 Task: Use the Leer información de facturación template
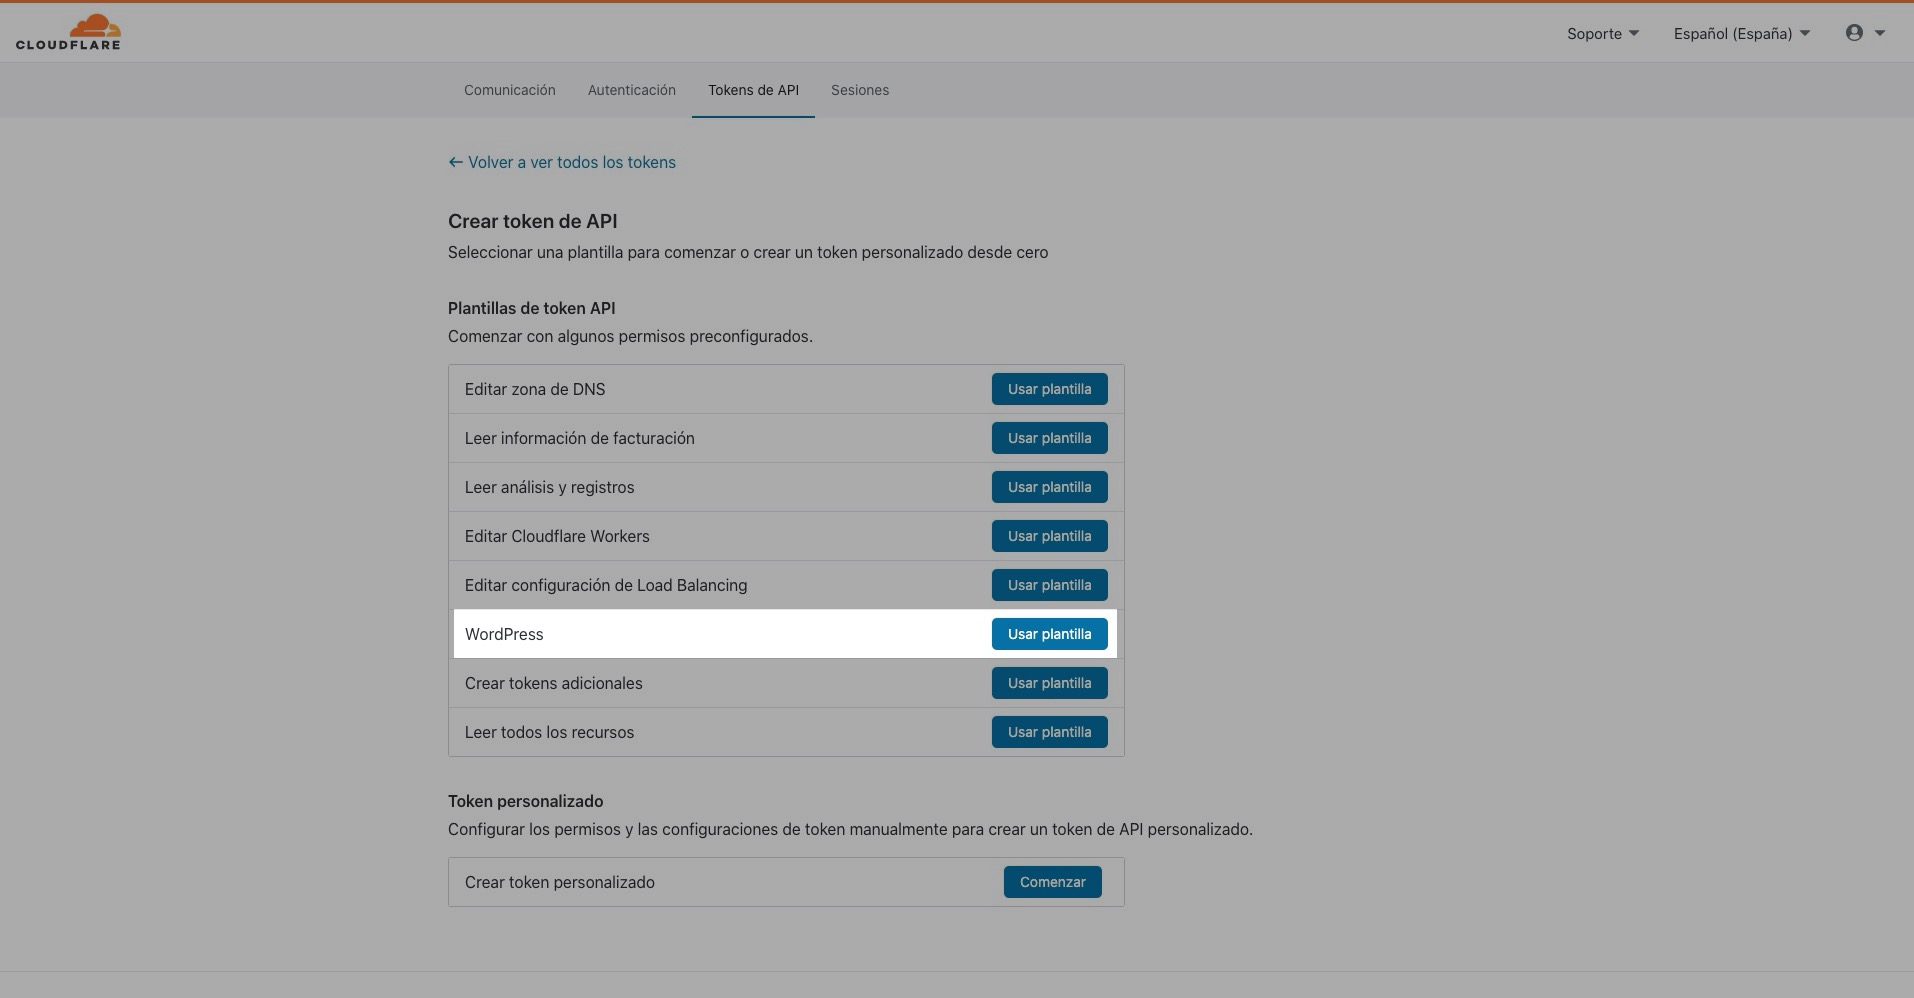pyautogui.click(x=1049, y=438)
